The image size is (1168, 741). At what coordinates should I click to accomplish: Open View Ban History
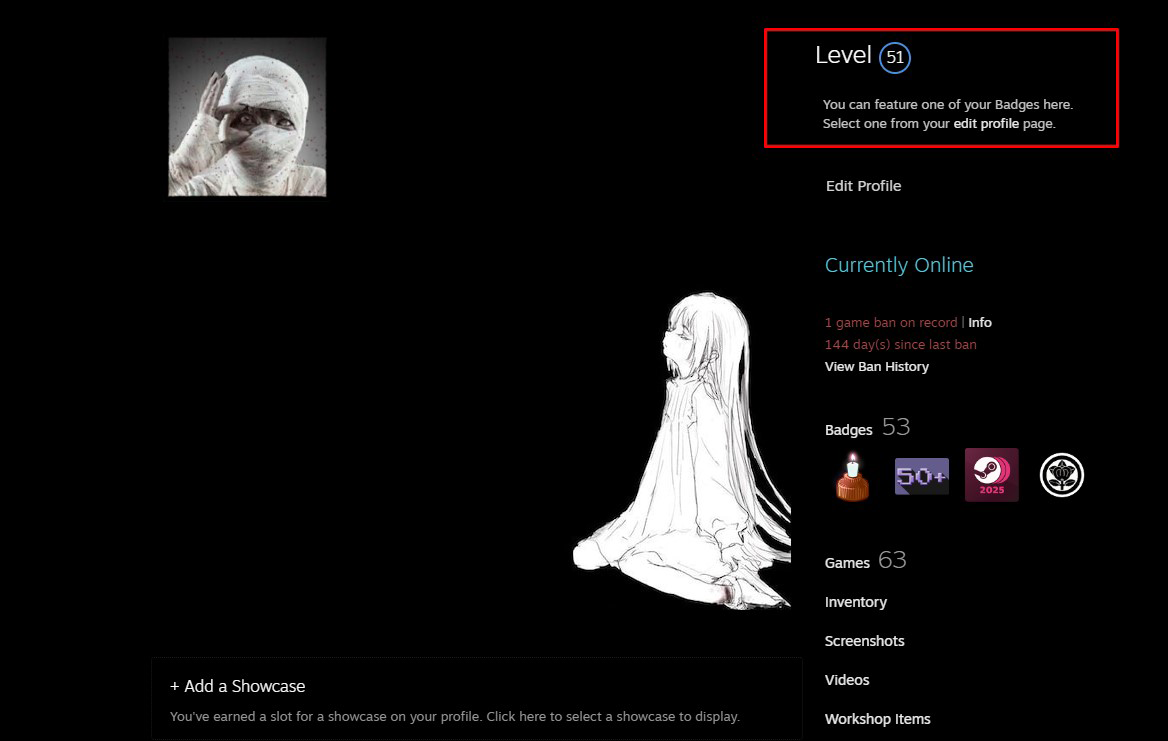coord(876,367)
